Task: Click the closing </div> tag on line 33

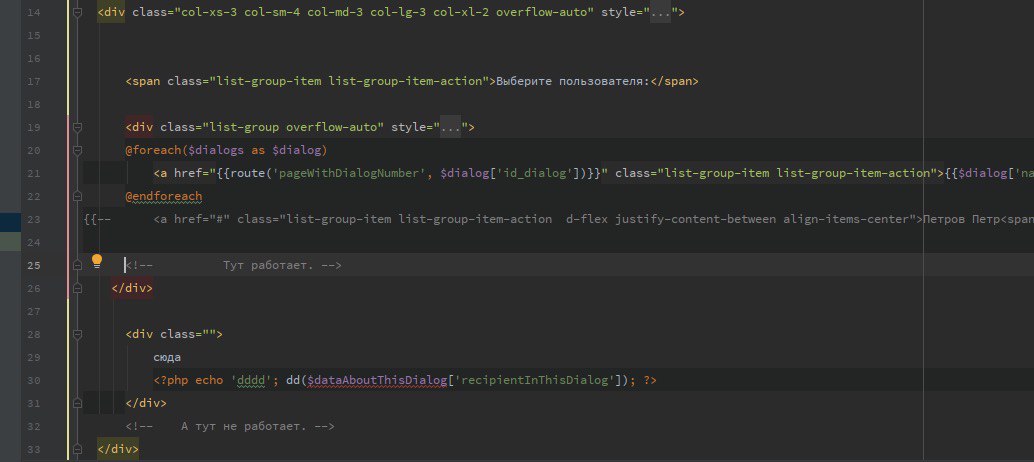Action: (118, 449)
